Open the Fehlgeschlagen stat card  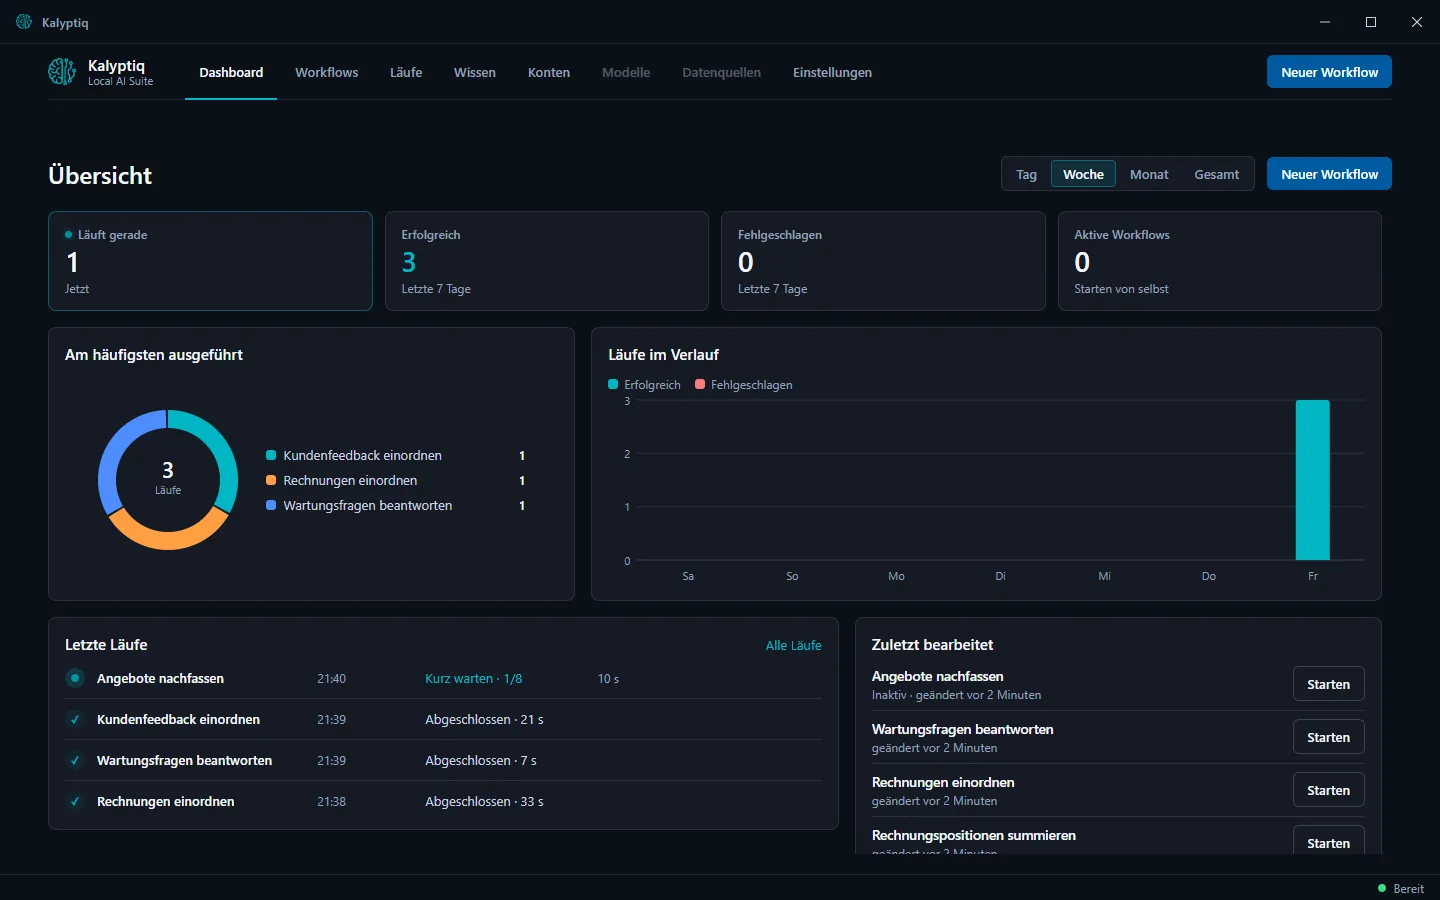tap(883, 261)
